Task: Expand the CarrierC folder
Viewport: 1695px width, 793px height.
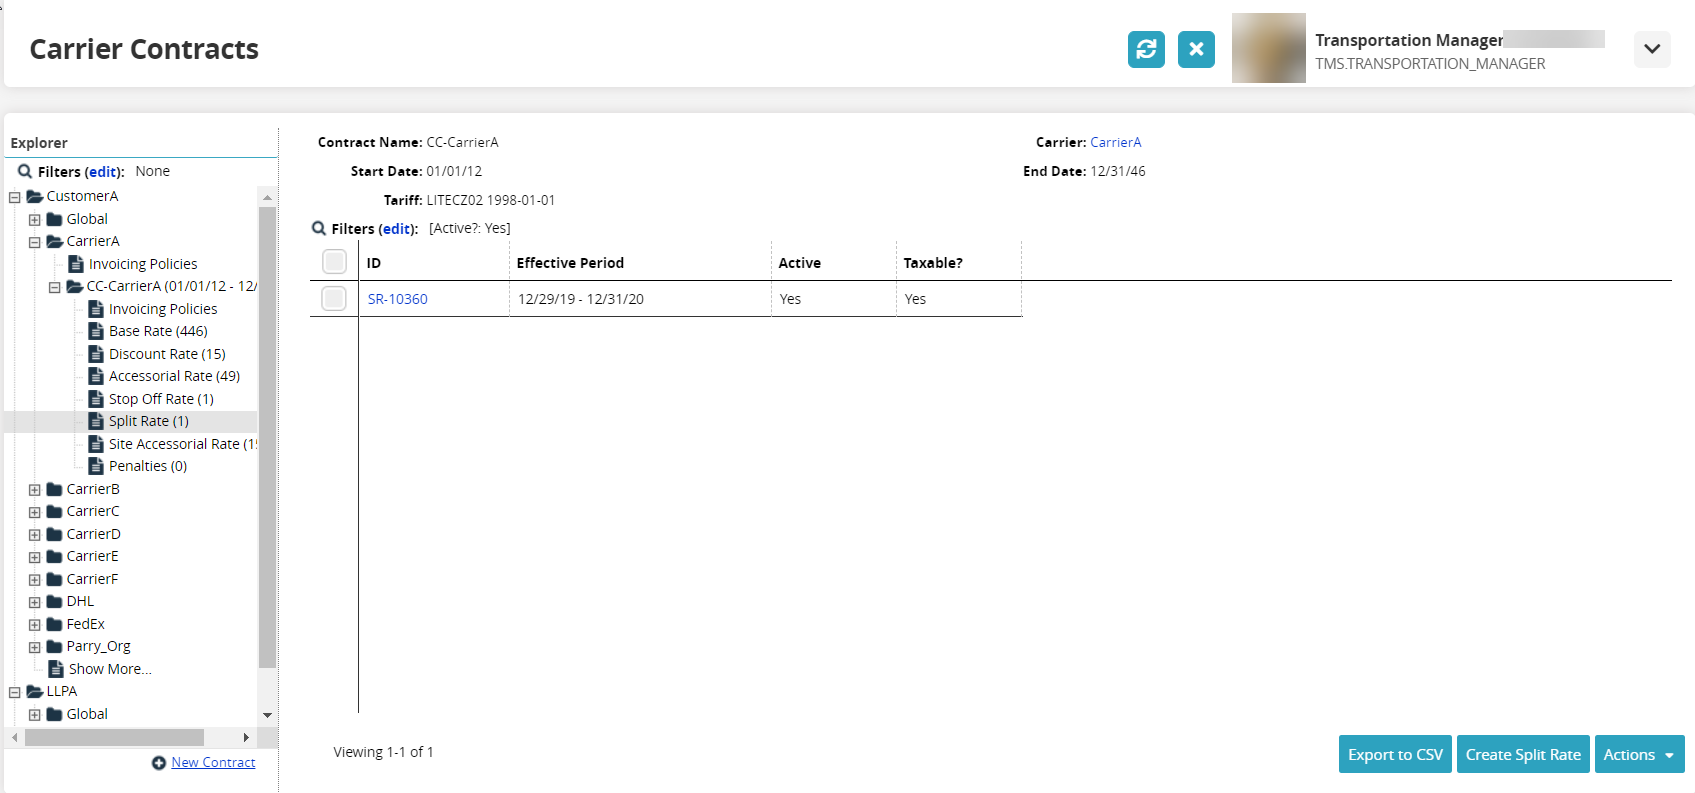Action: 35,512
